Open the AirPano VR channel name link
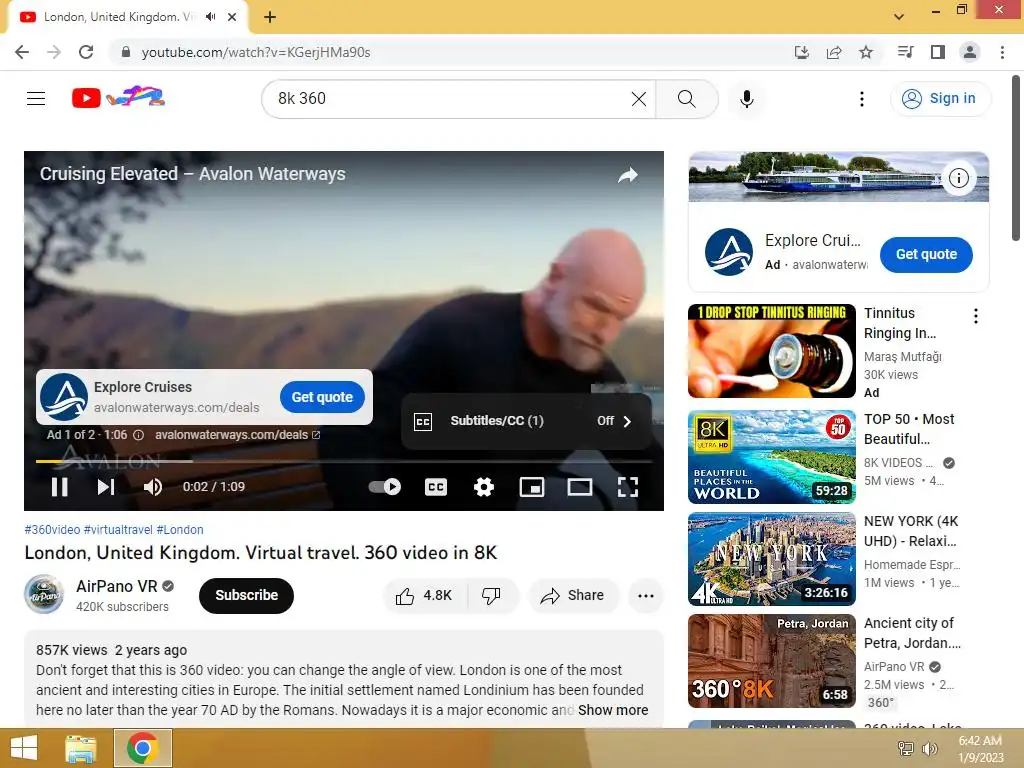The height and width of the screenshot is (768, 1024). click(x=117, y=586)
